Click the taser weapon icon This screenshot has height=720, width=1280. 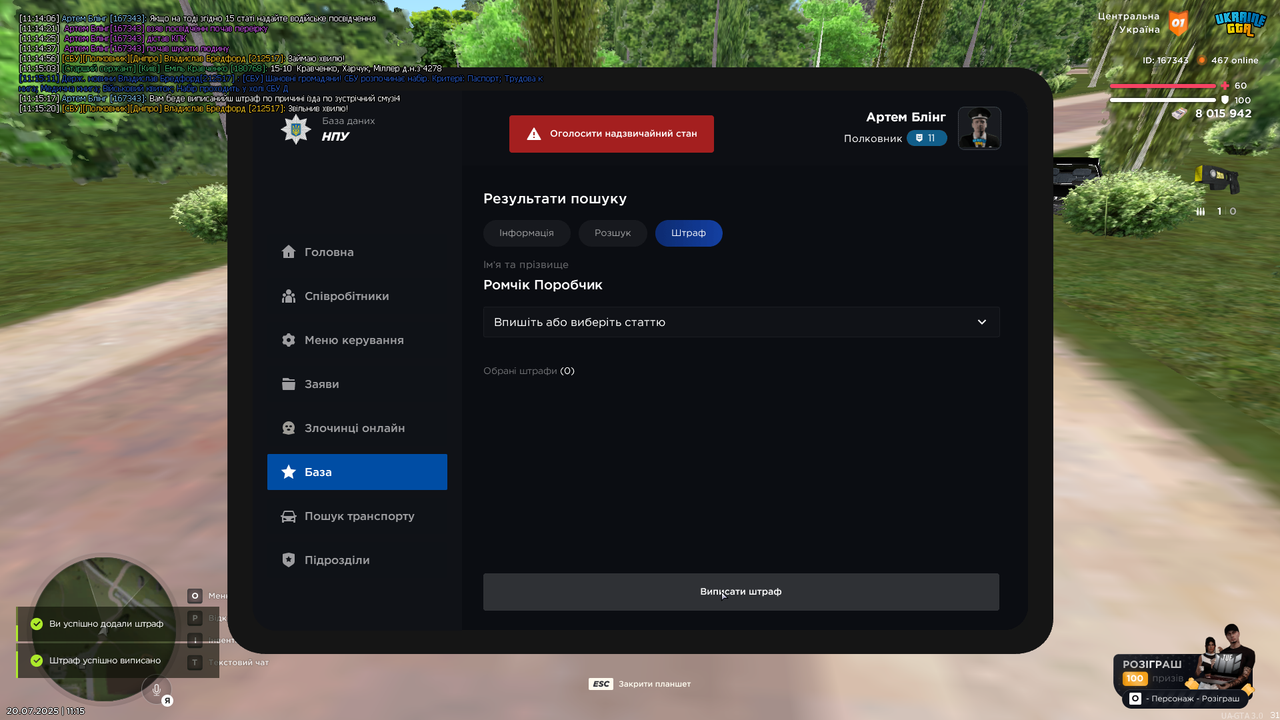[x=1218, y=179]
